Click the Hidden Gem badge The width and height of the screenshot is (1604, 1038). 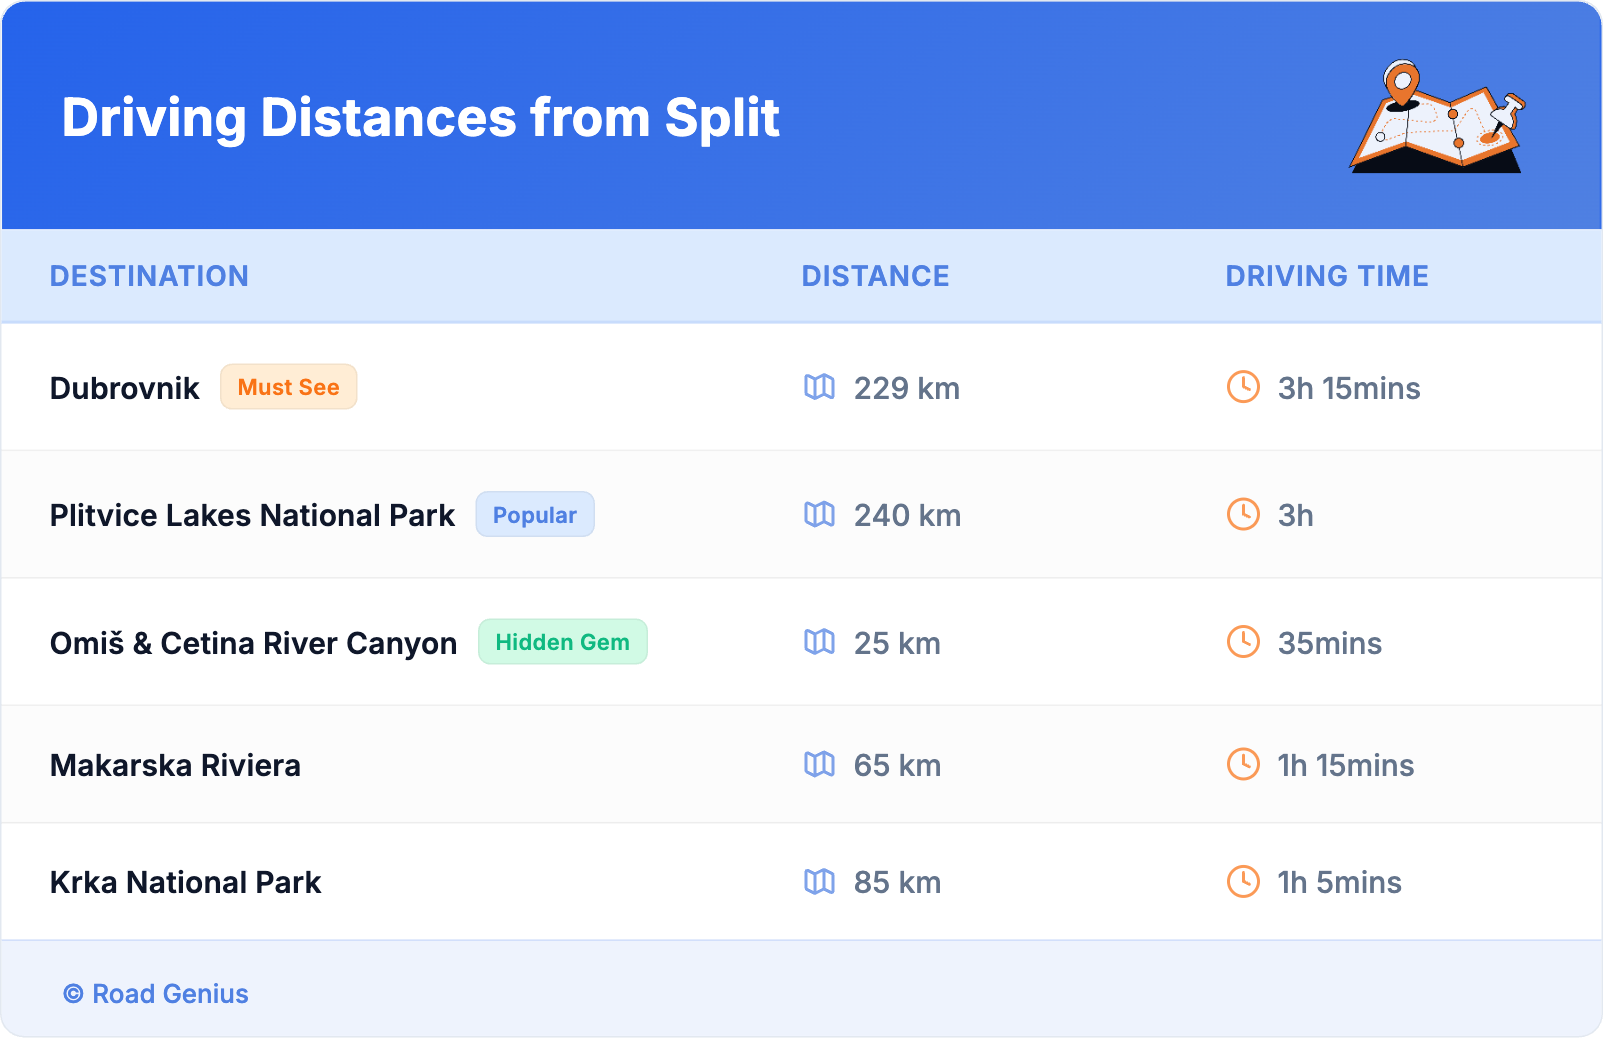[562, 642]
